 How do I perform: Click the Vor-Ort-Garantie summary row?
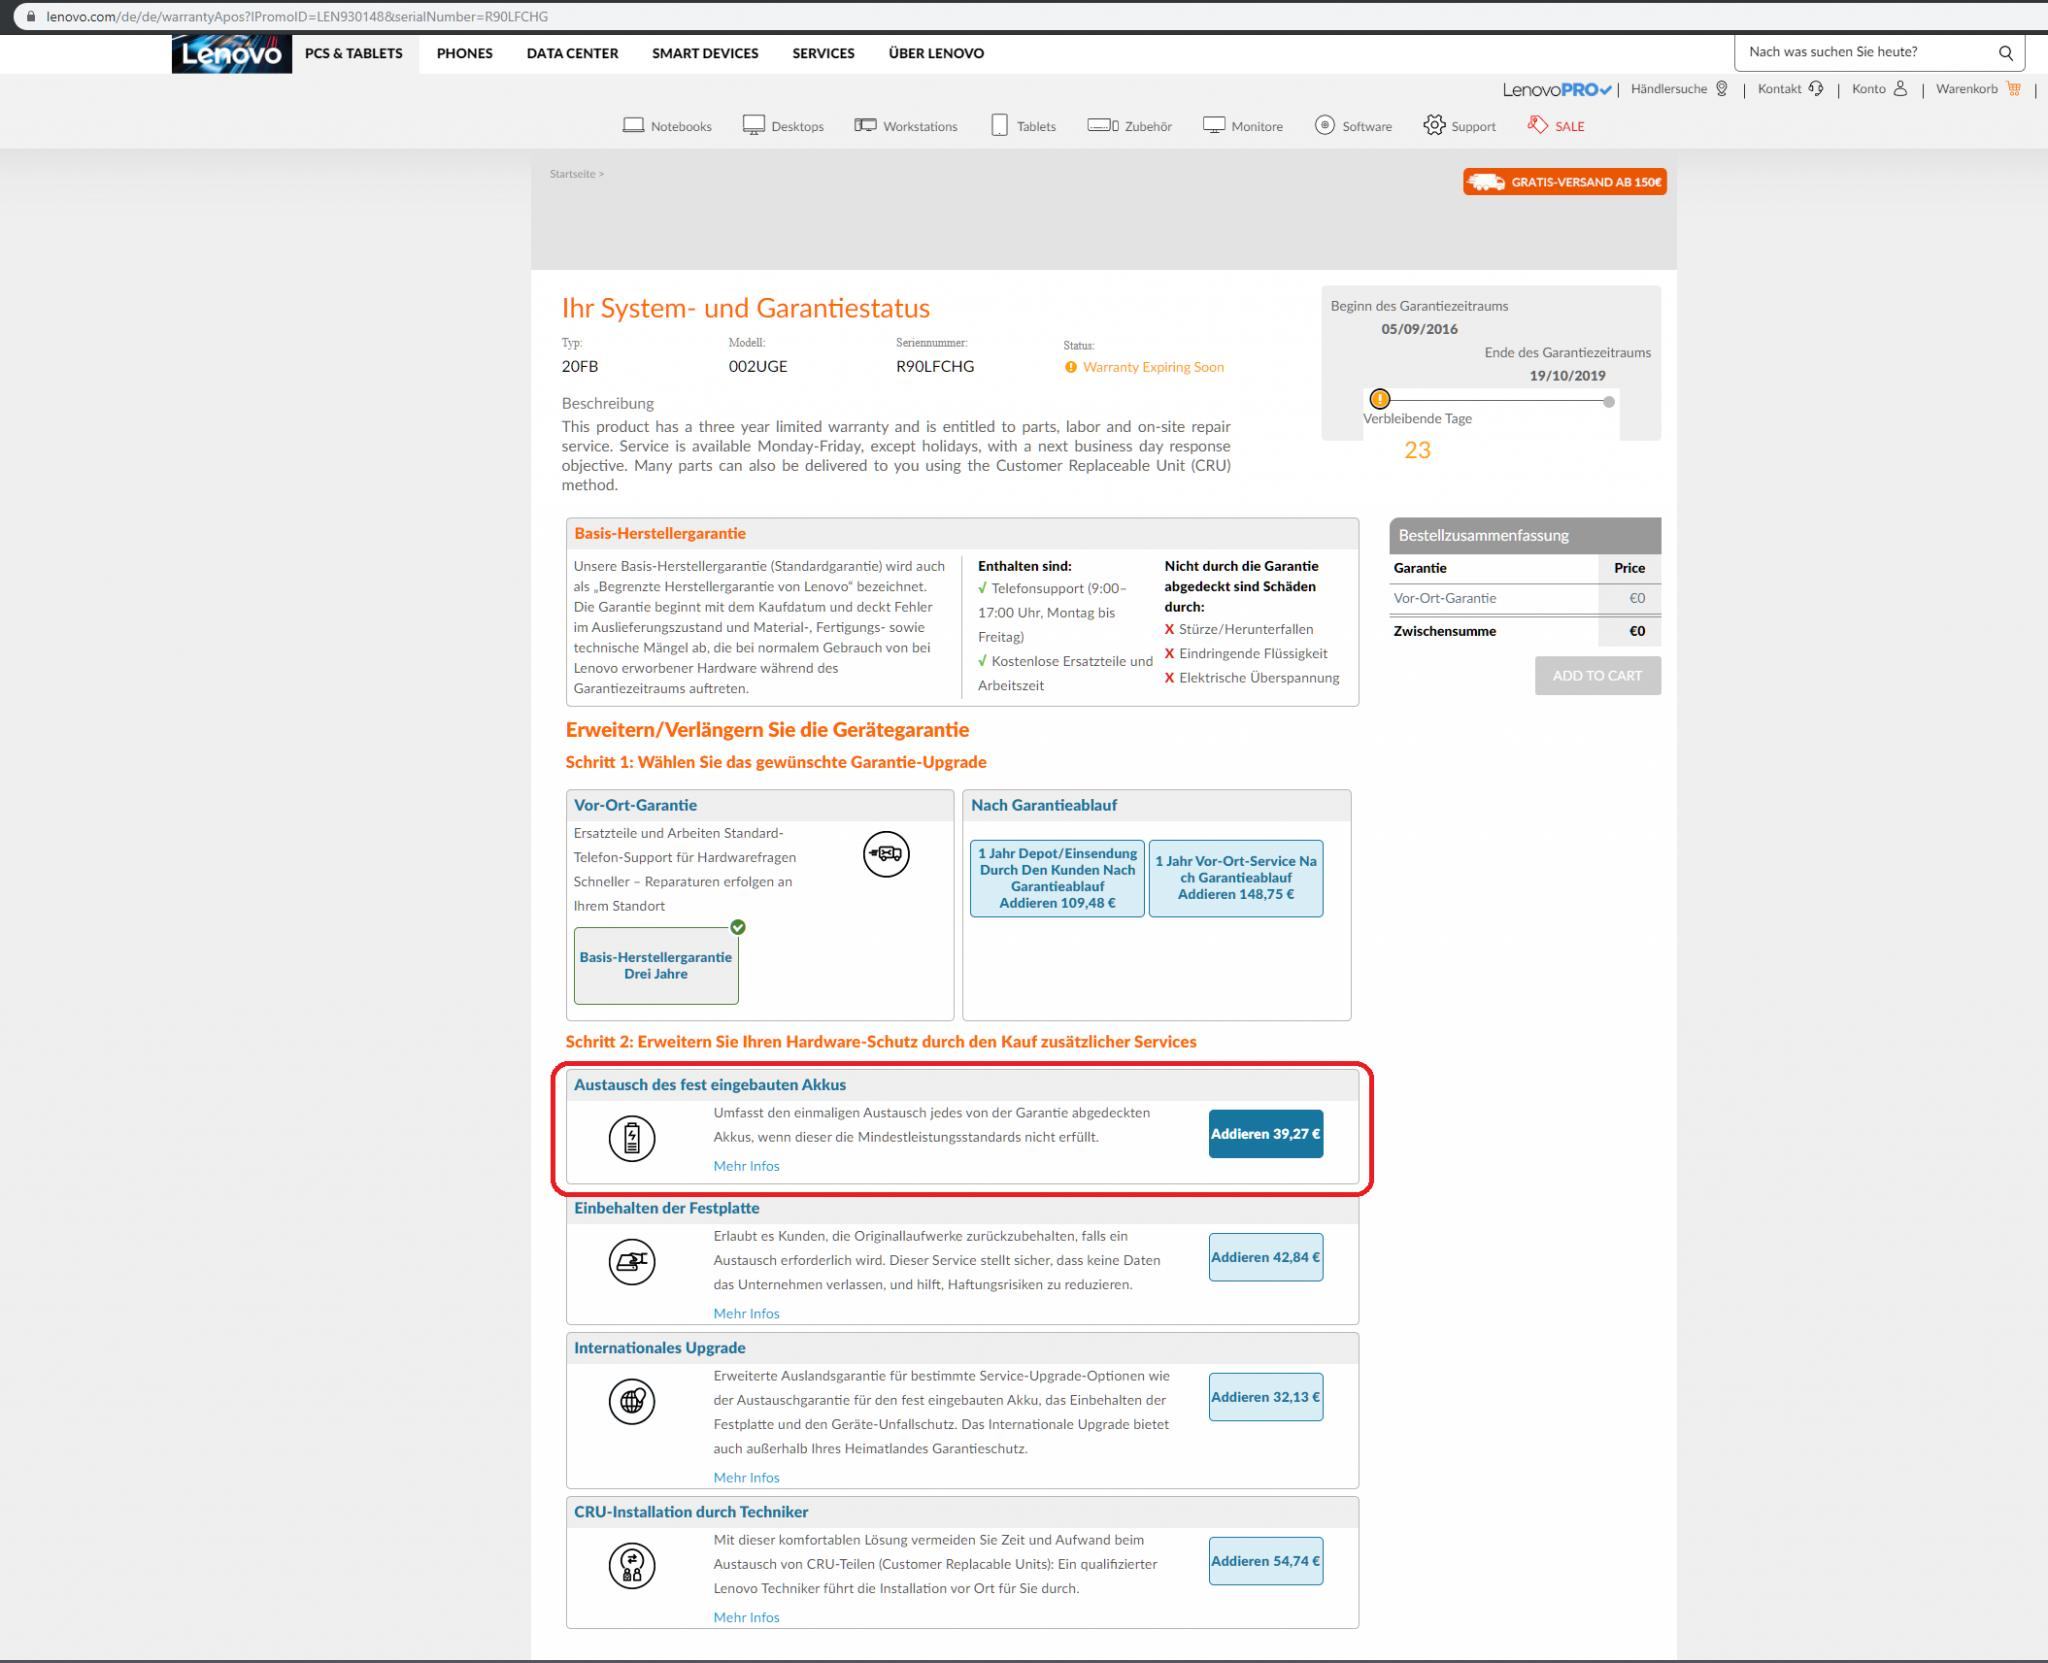1525,598
